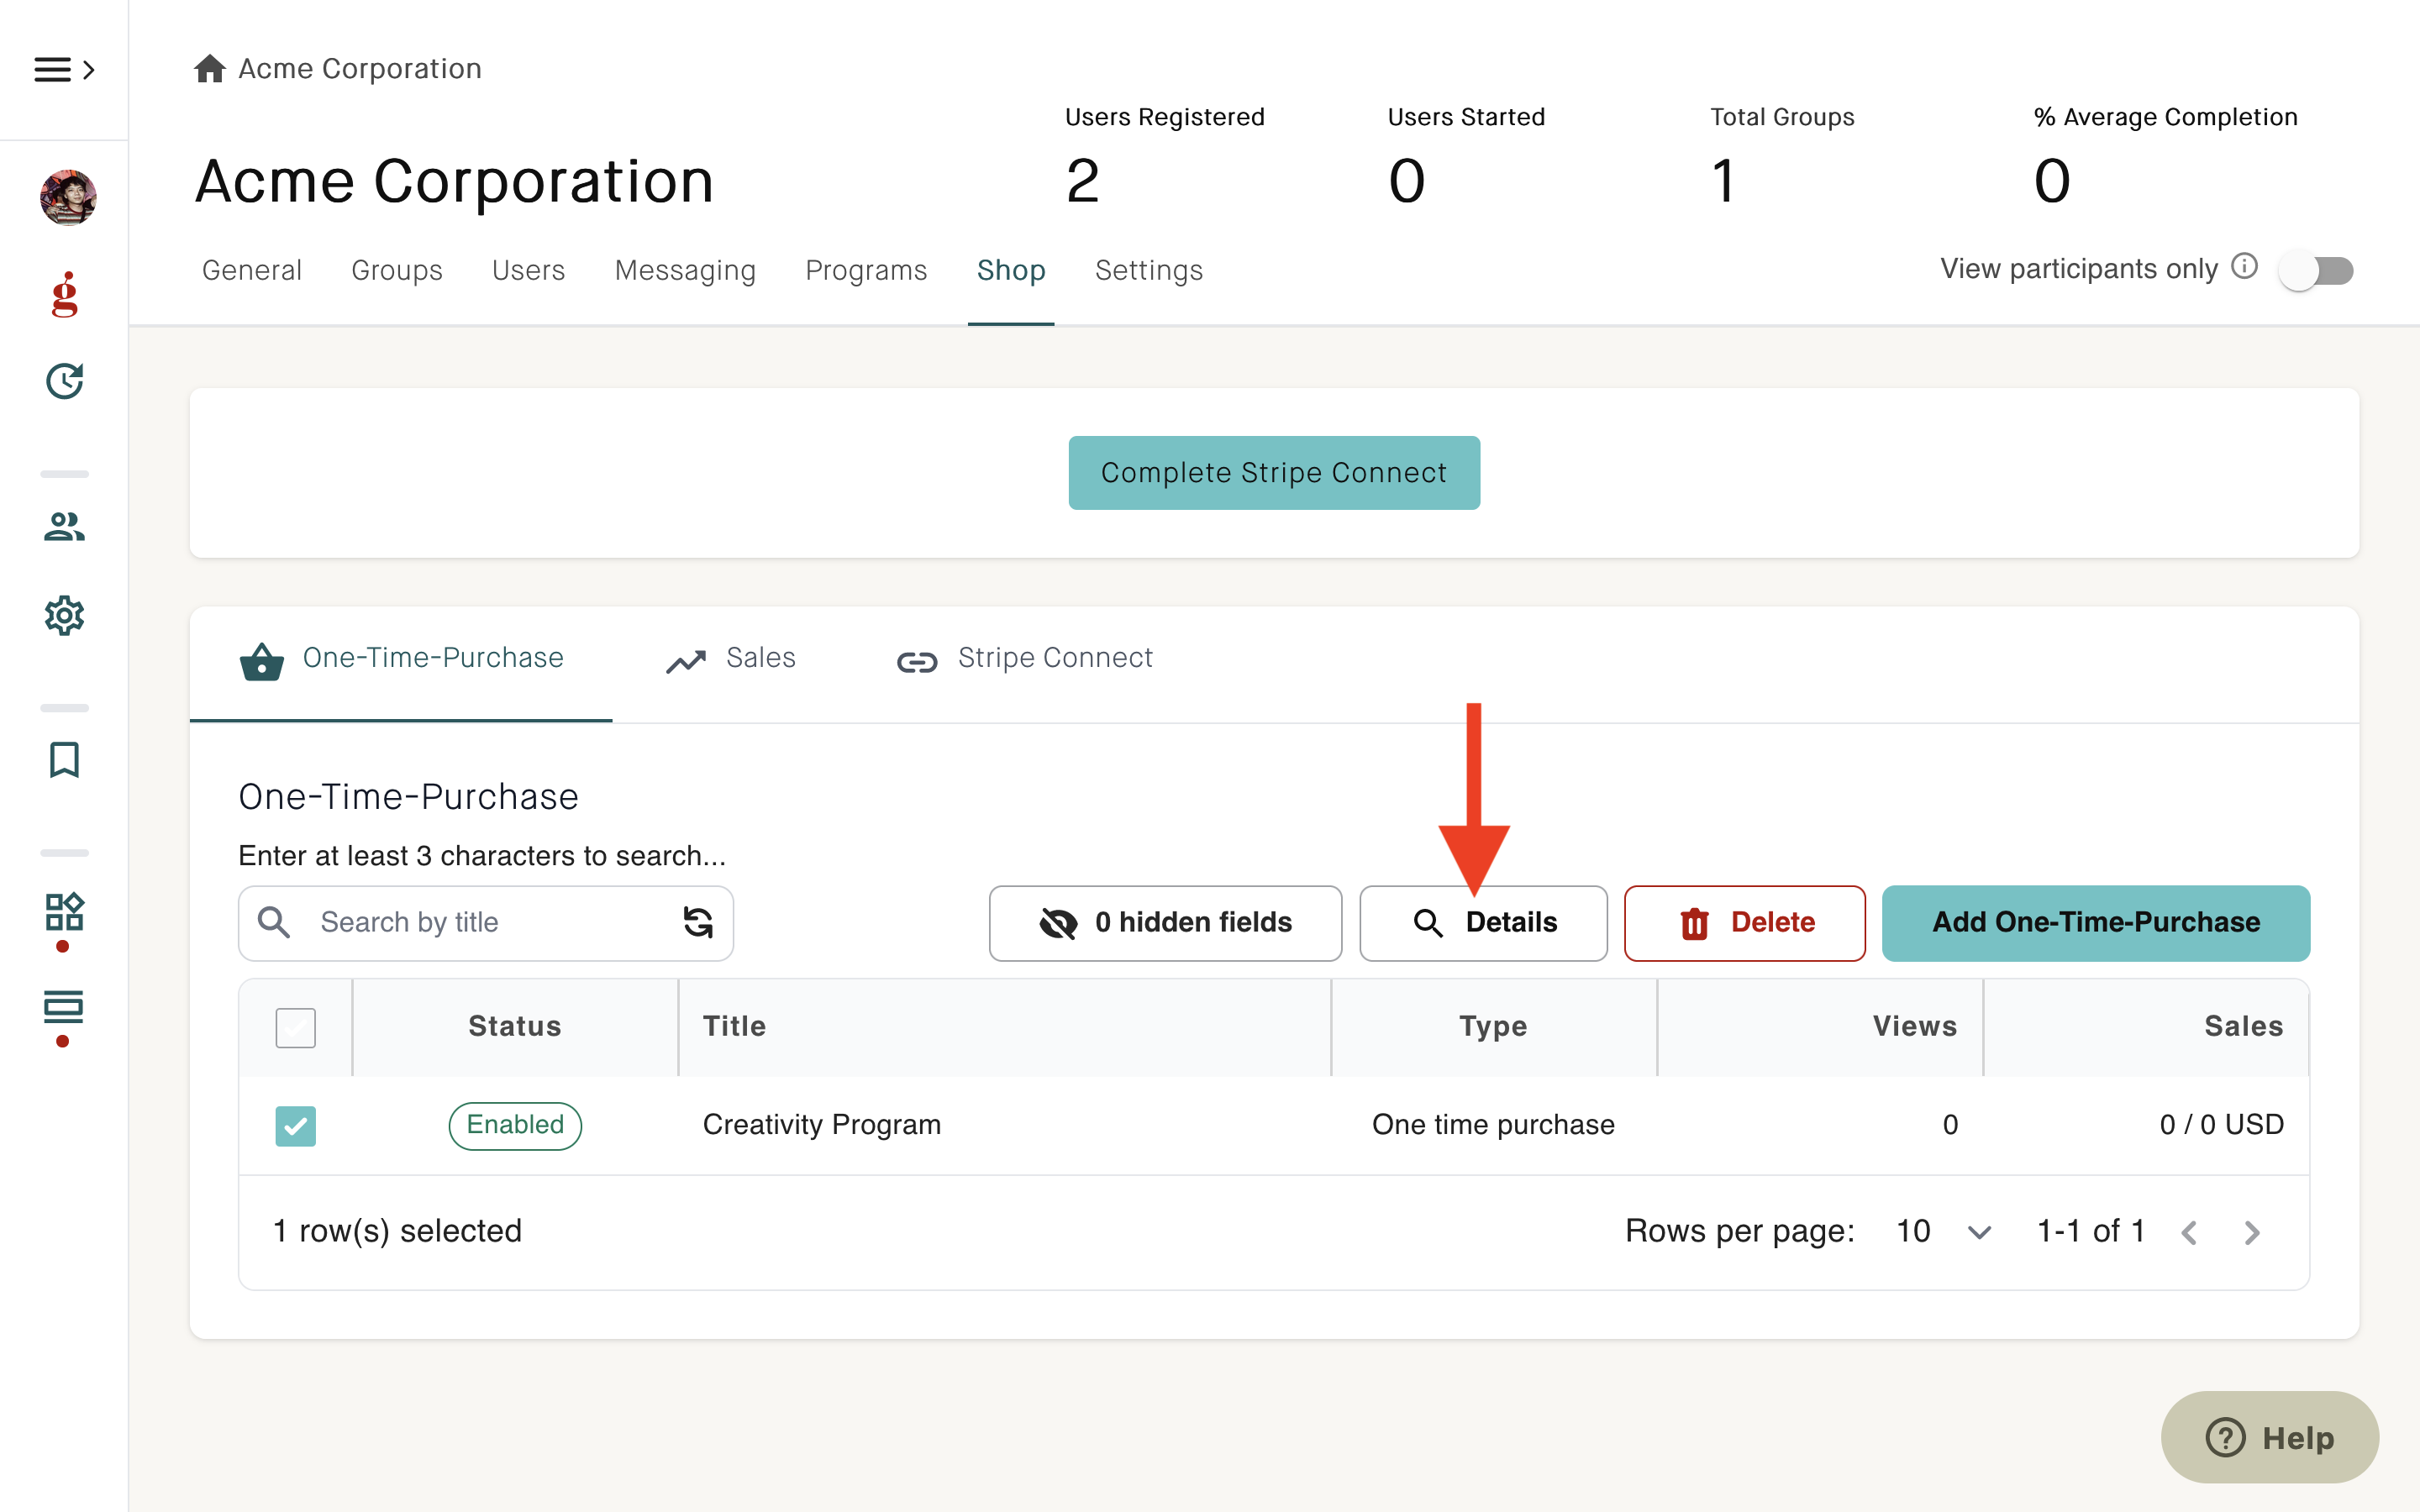2420x1512 pixels.
Task: Switch to the Groups tab
Action: pyautogui.click(x=397, y=270)
